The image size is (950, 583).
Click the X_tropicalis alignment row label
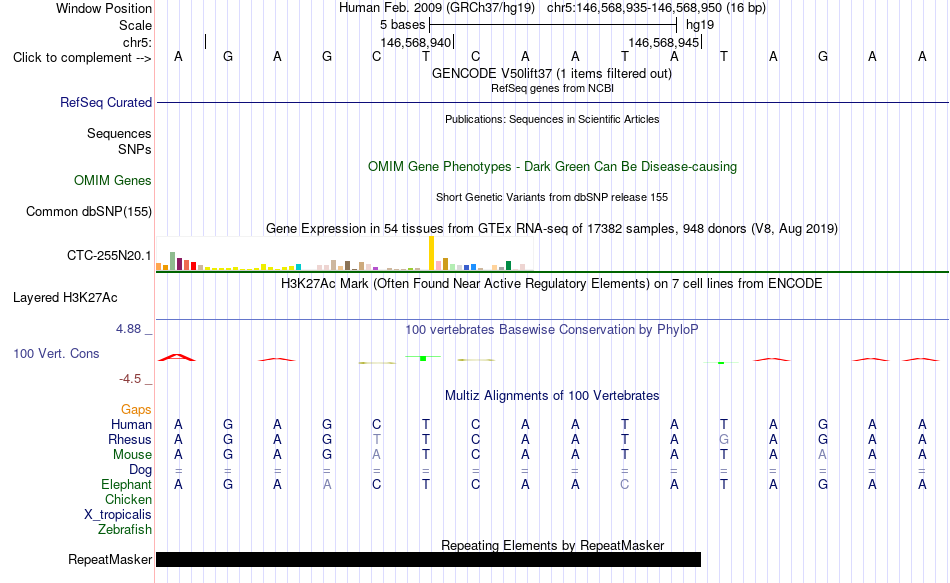pos(117,515)
